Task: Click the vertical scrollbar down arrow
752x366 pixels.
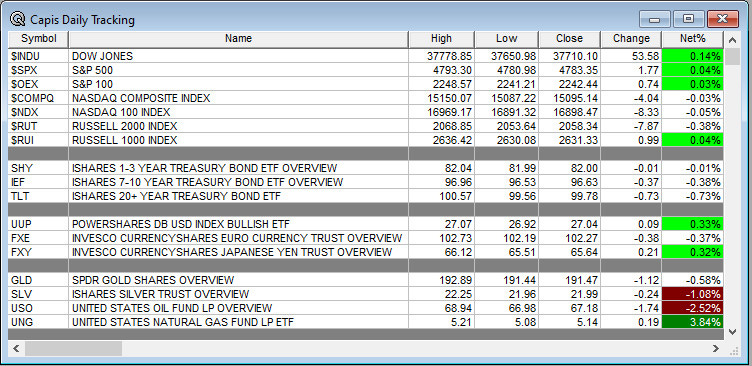Action: [x=732, y=331]
